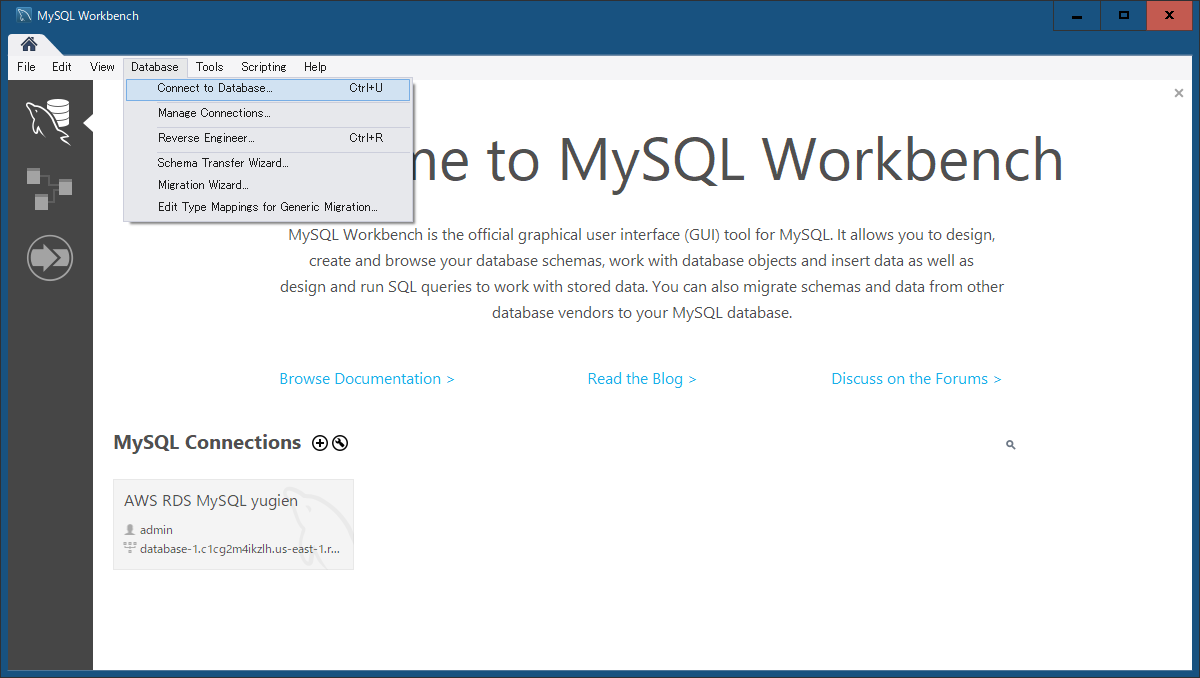Close the MySQL Workbench window
Screen dimensions: 1200x678
(x=1170, y=16)
